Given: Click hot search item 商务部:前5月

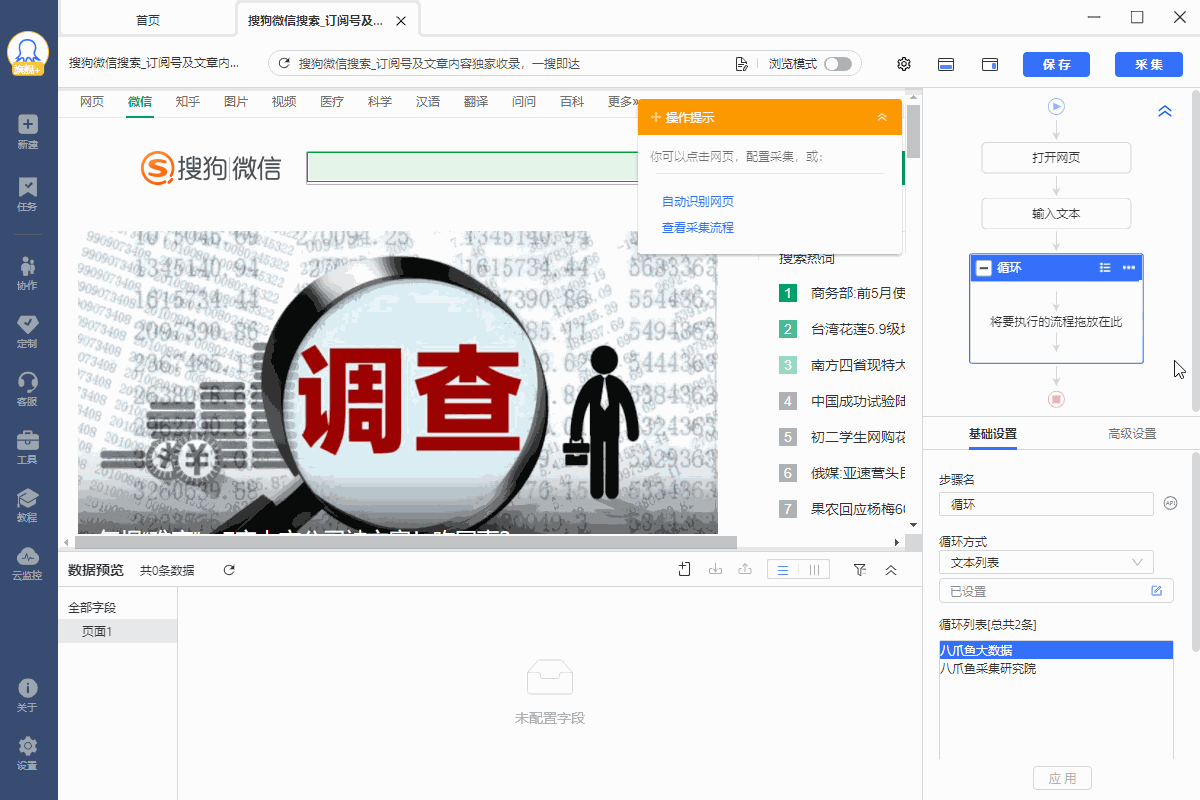Looking at the screenshot, I should pos(858,293).
